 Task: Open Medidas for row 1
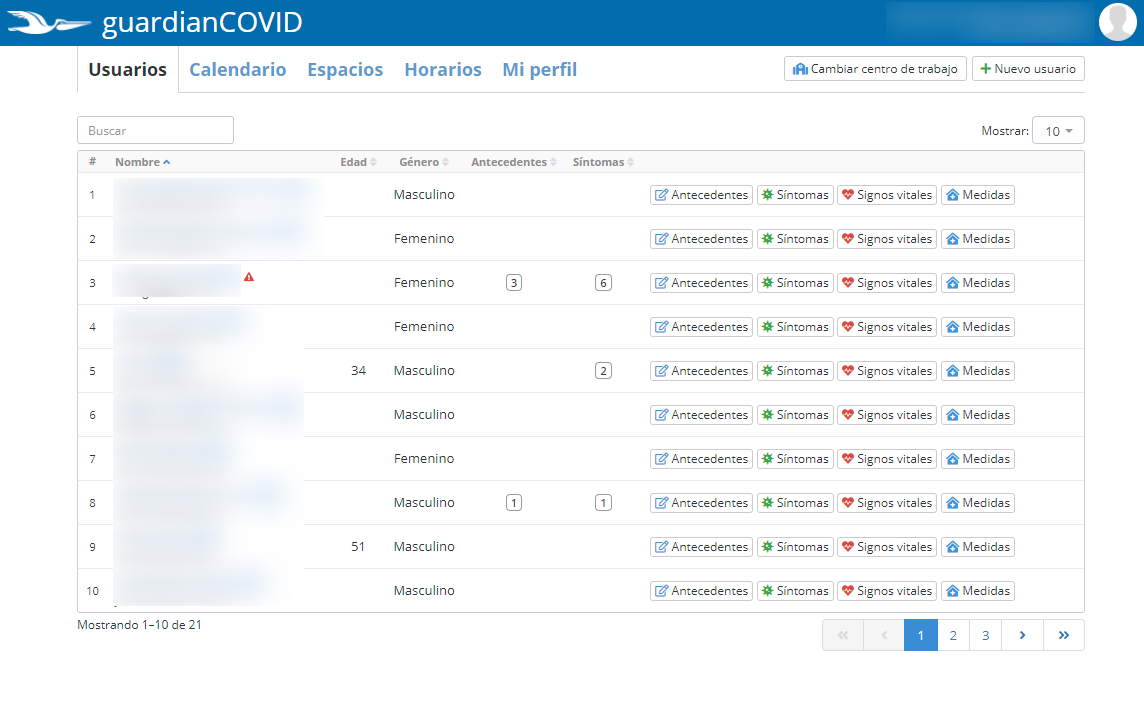click(978, 195)
